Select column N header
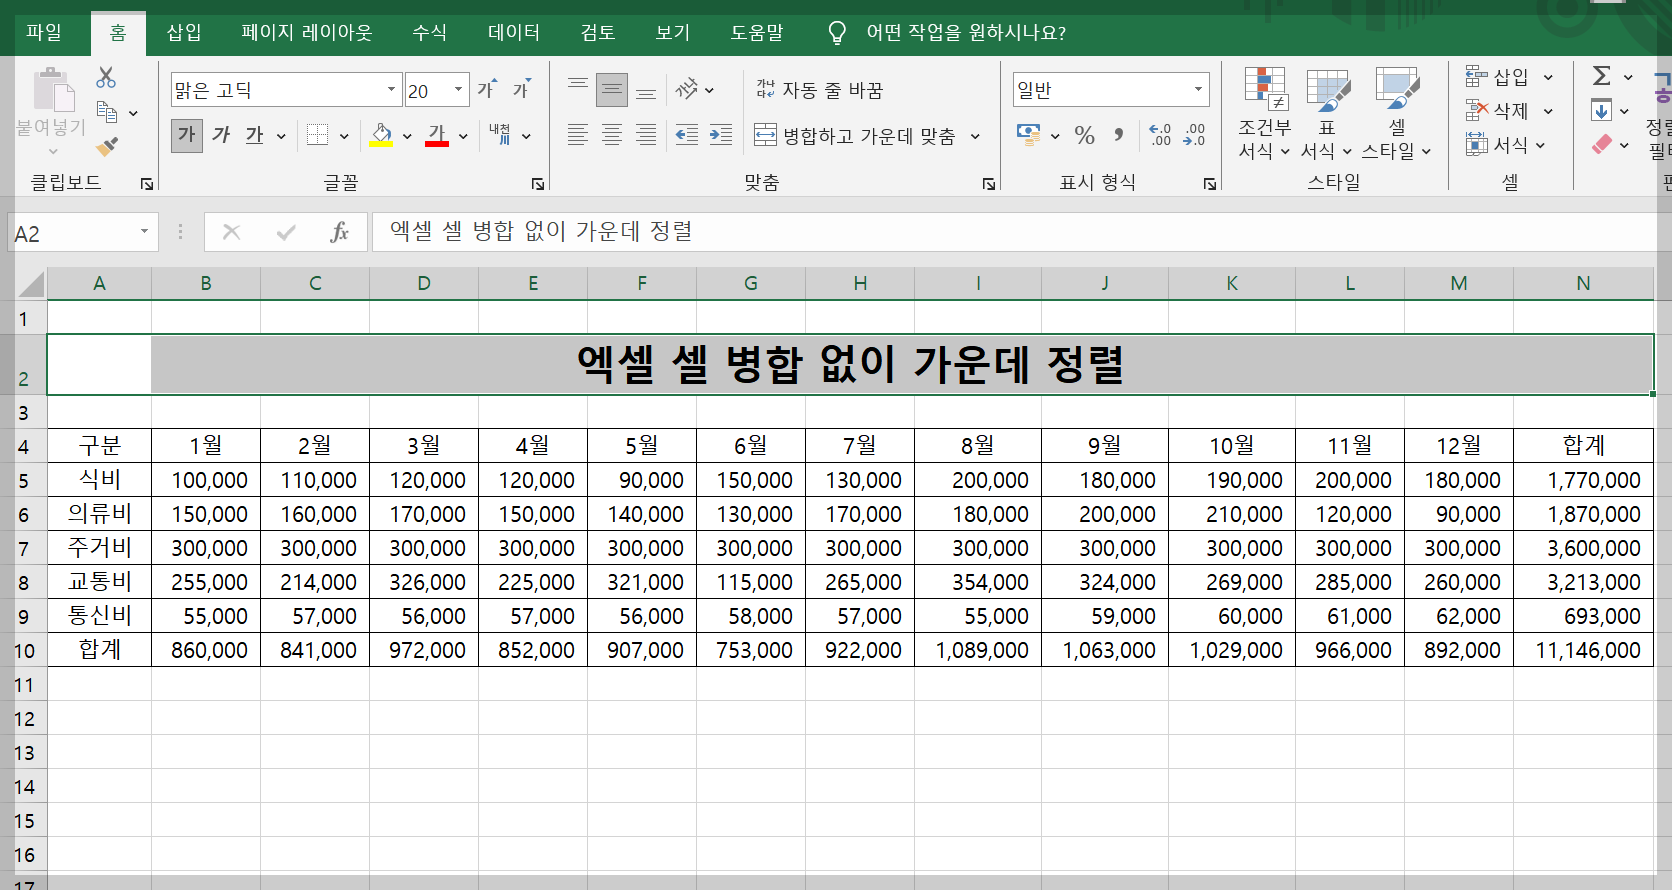 click(x=1583, y=283)
